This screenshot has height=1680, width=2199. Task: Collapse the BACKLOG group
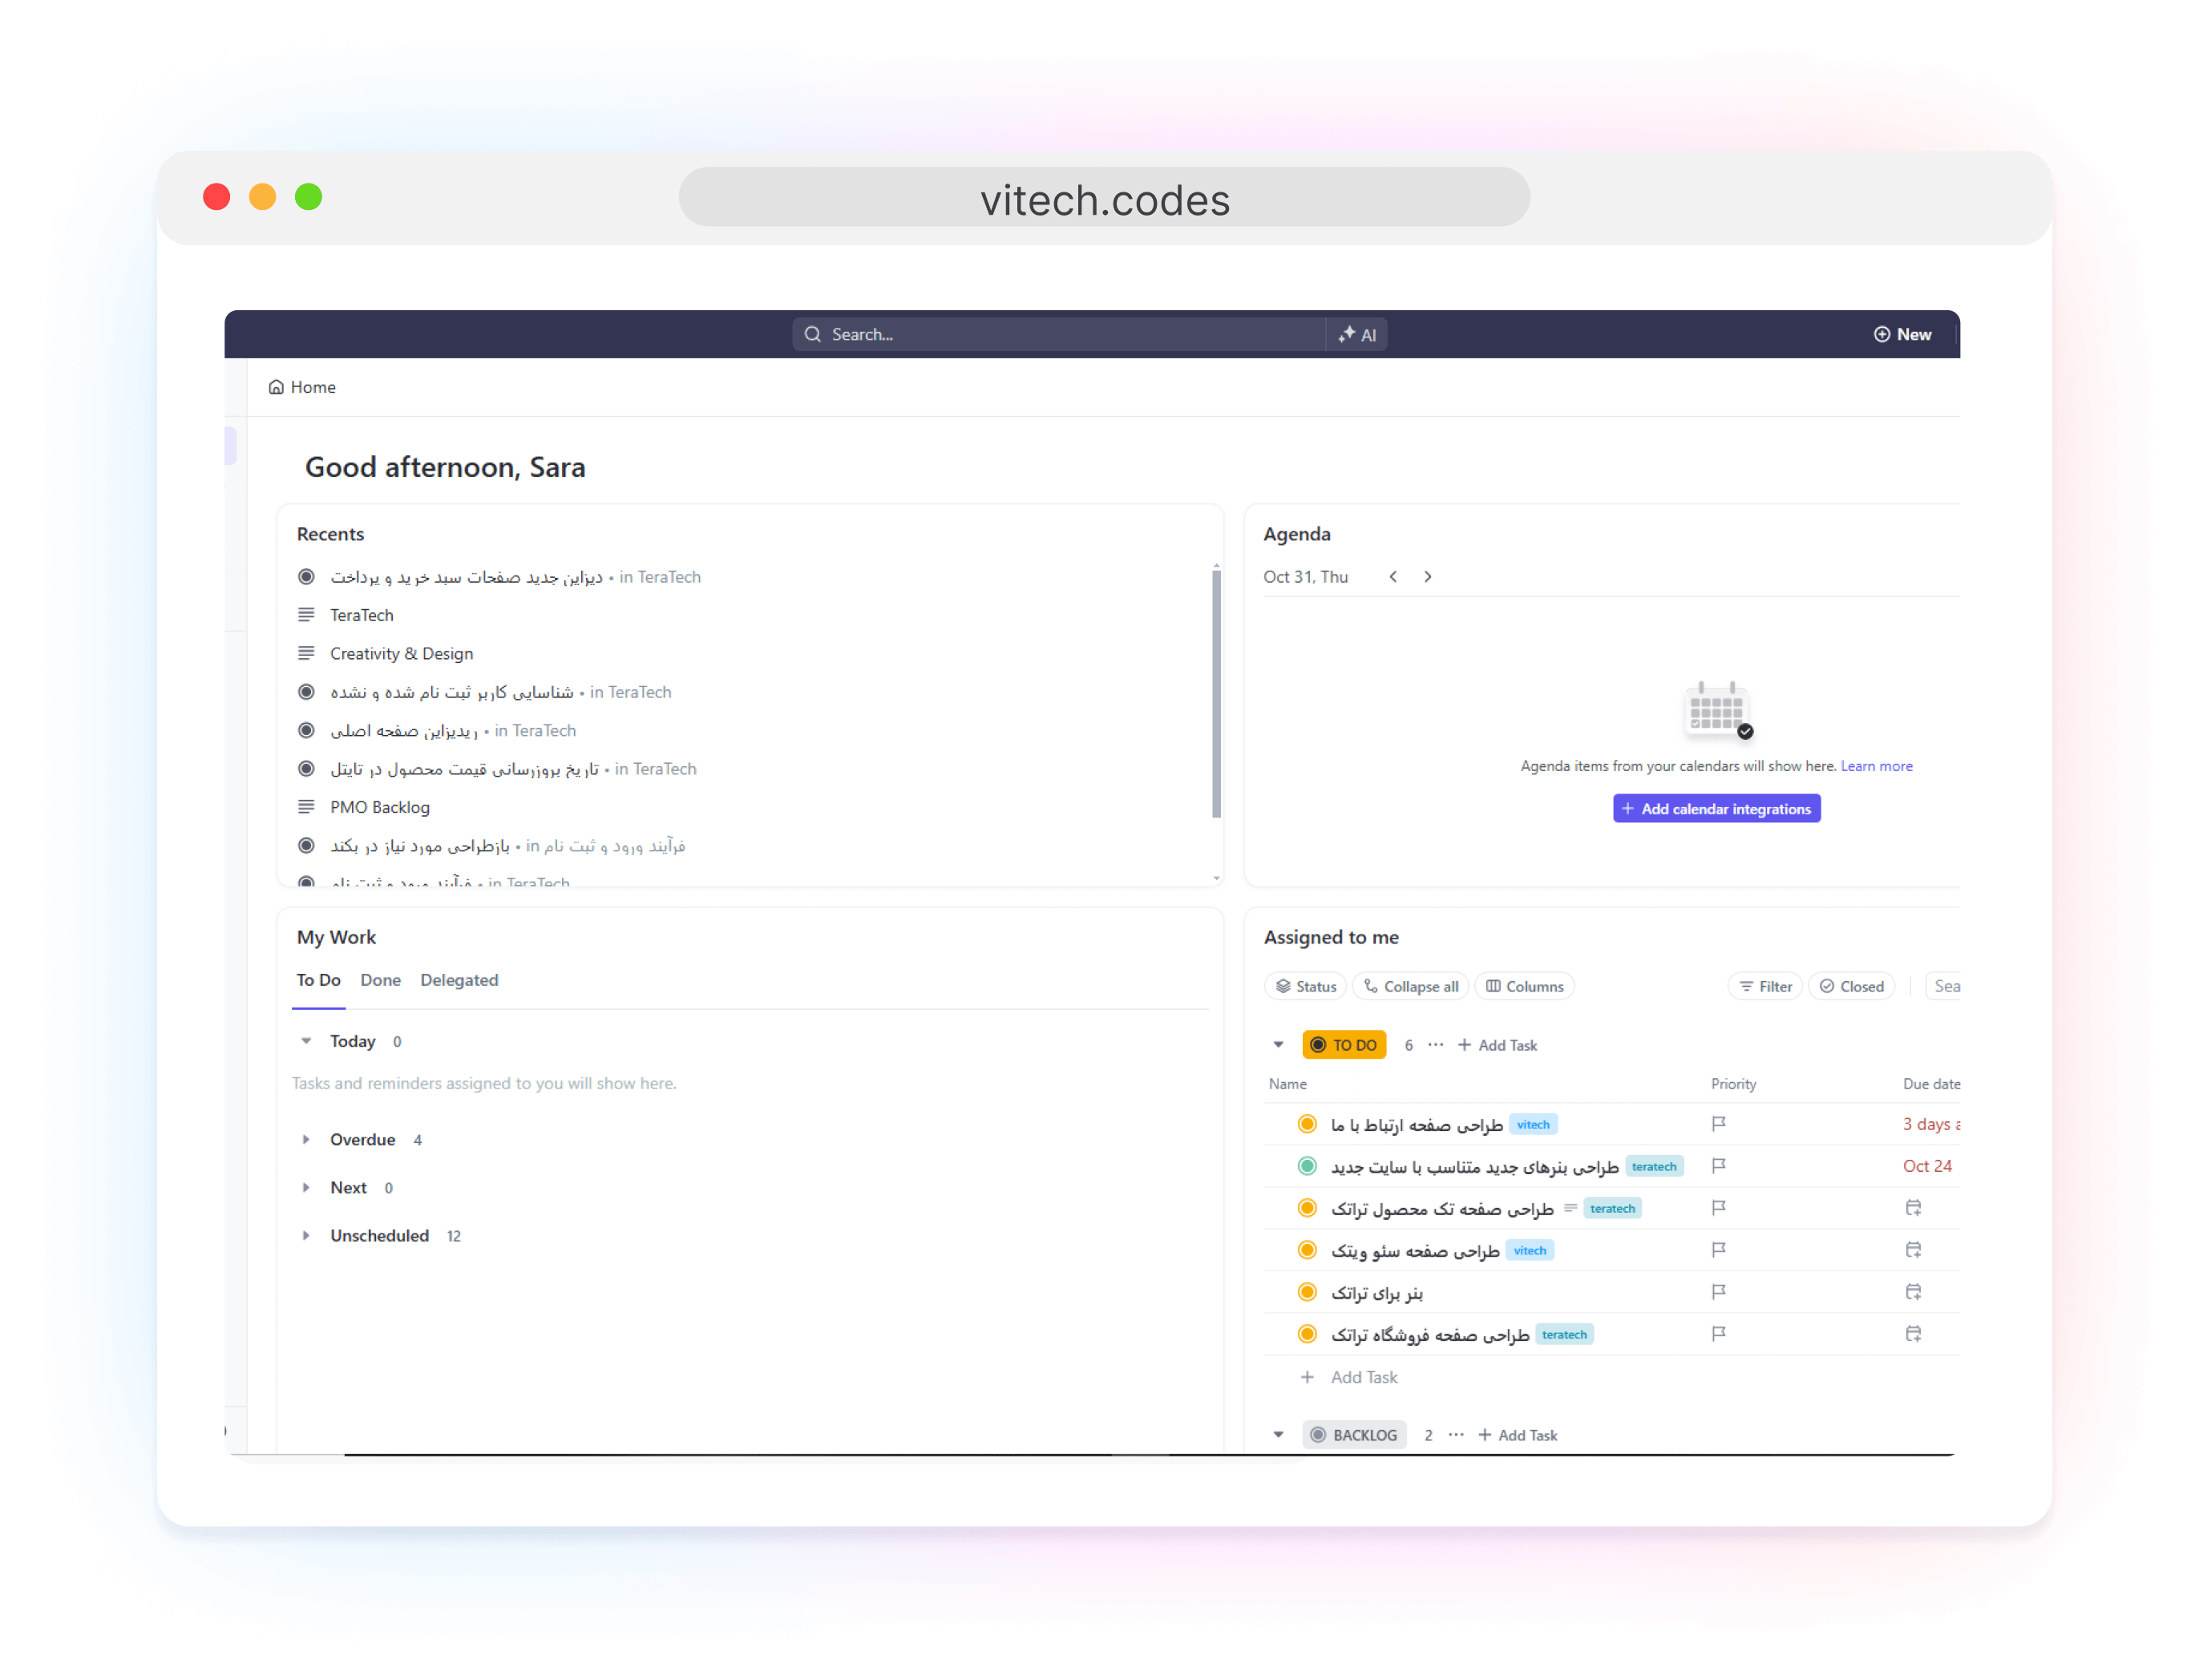[x=1278, y=1435]
